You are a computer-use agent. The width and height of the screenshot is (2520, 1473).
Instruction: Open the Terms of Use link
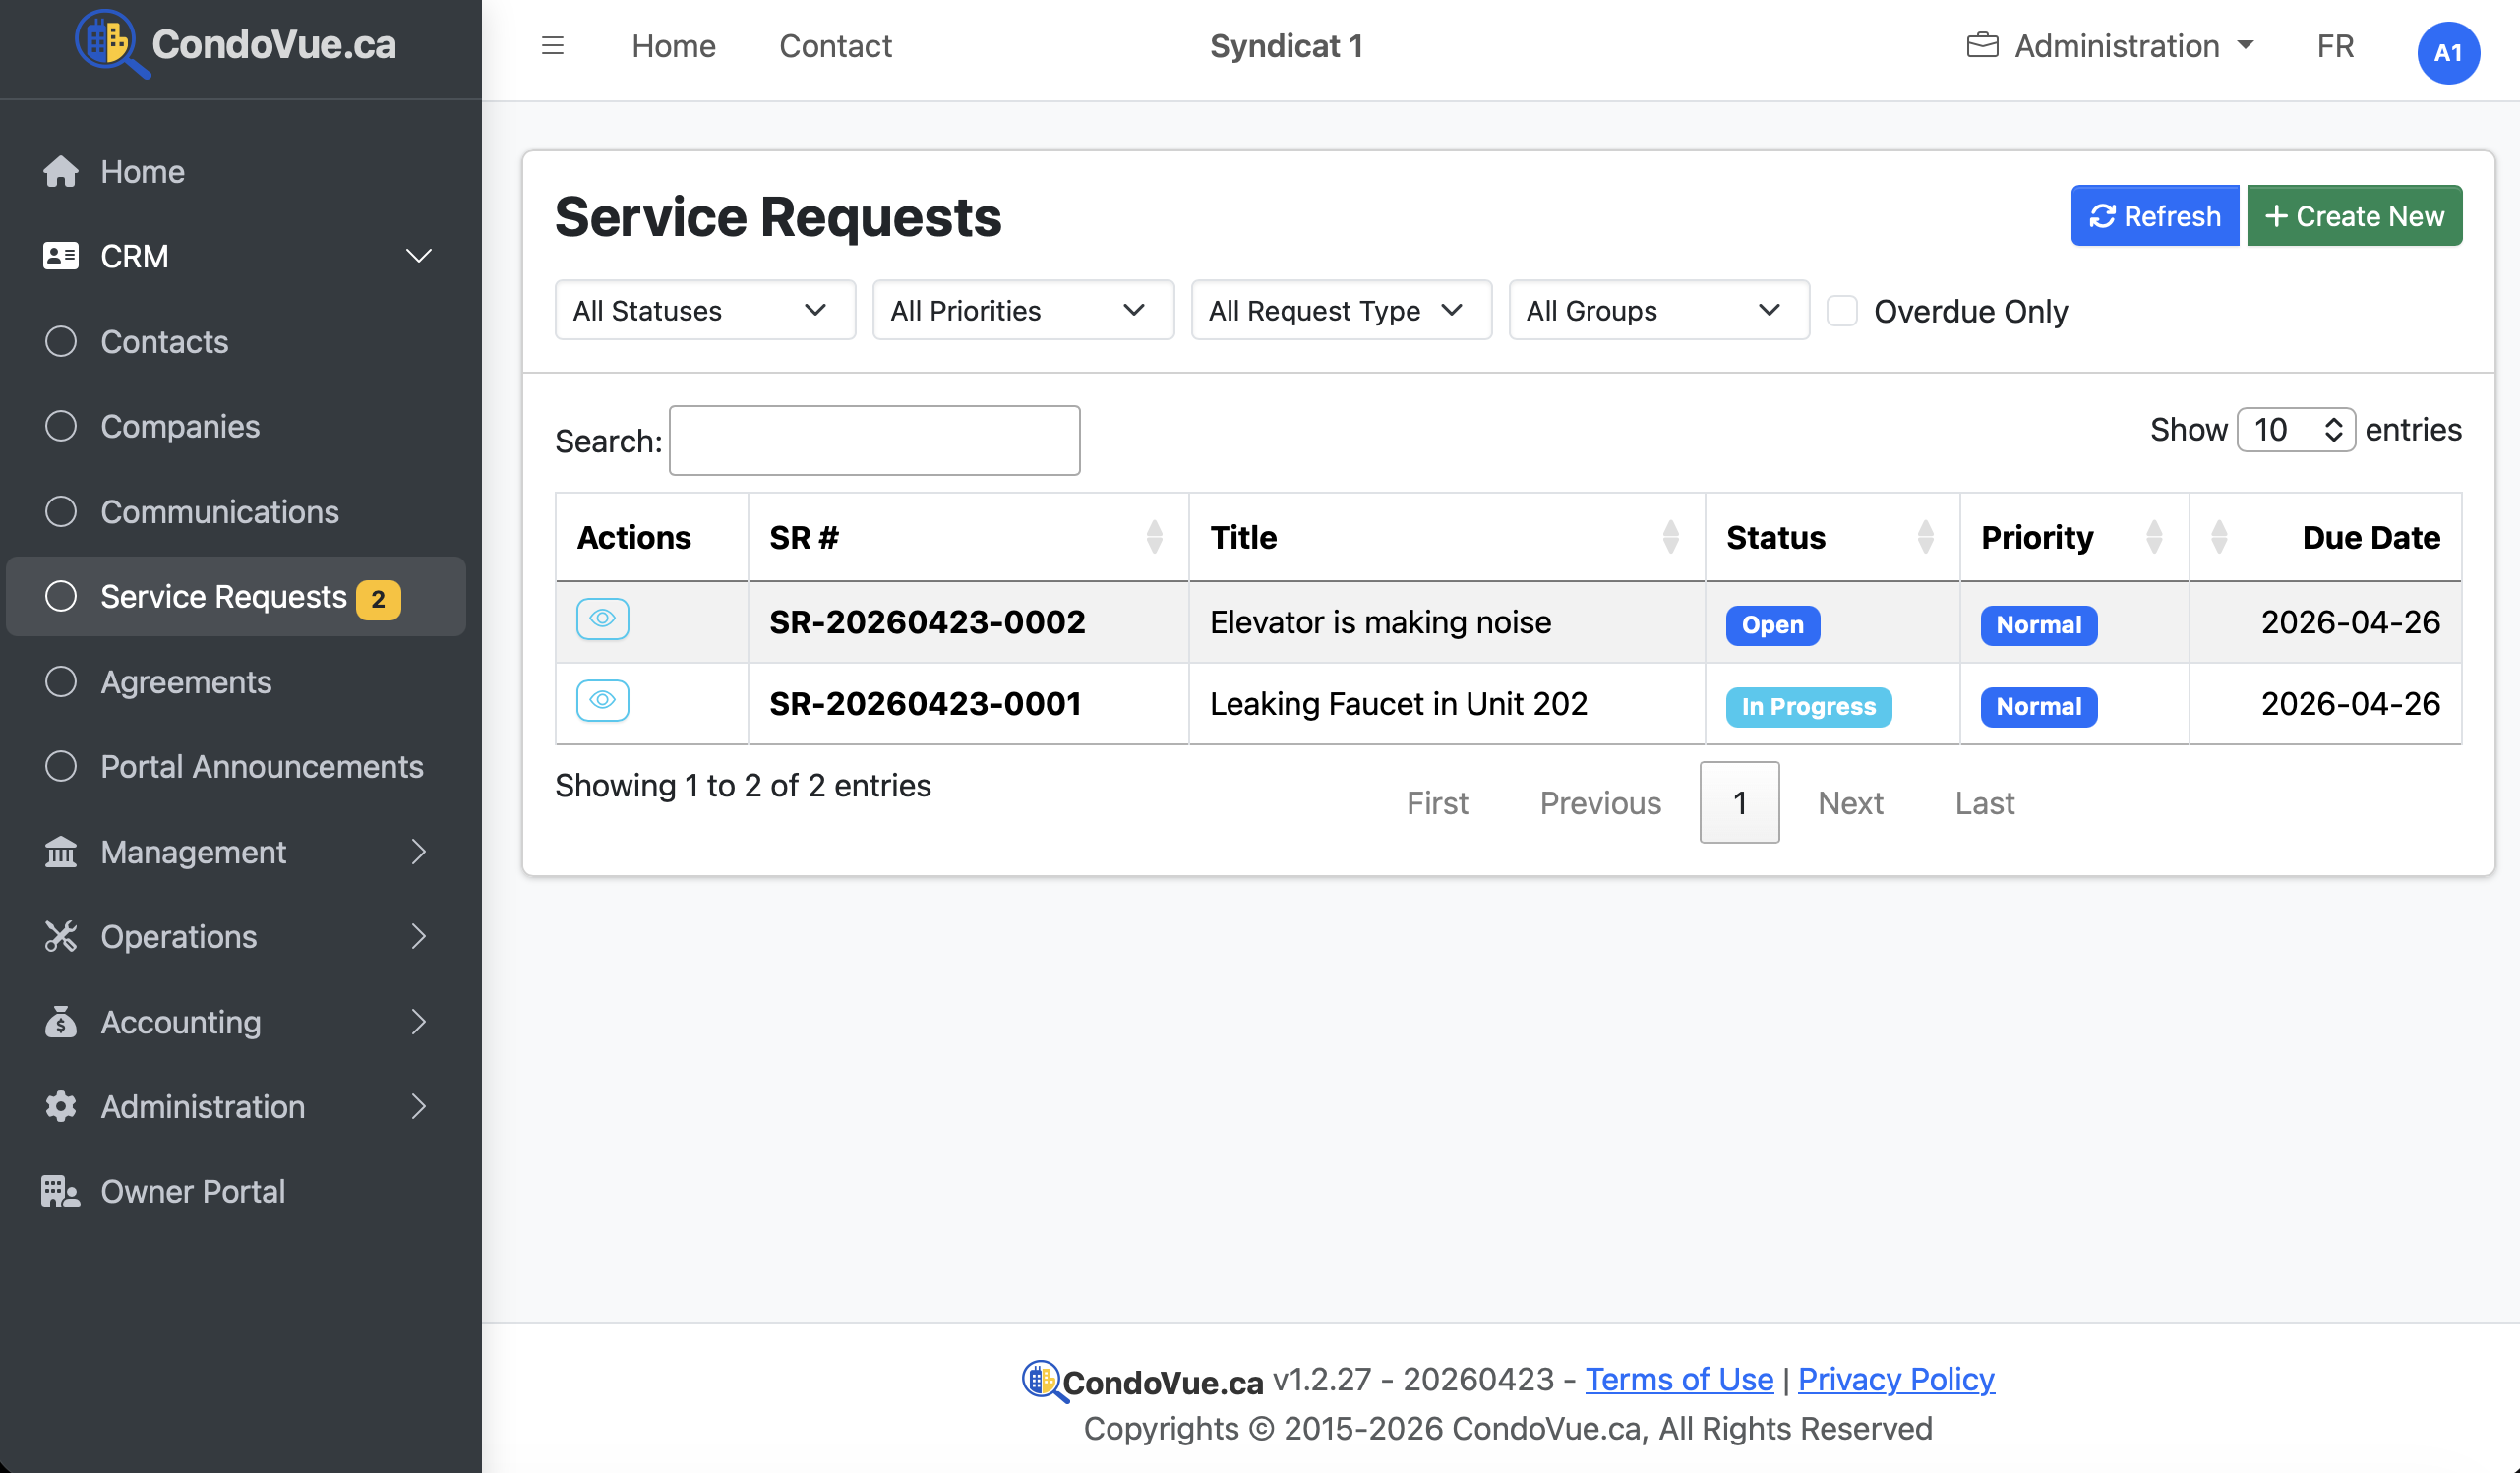pyautogui.click(x=1679, y=1379)
